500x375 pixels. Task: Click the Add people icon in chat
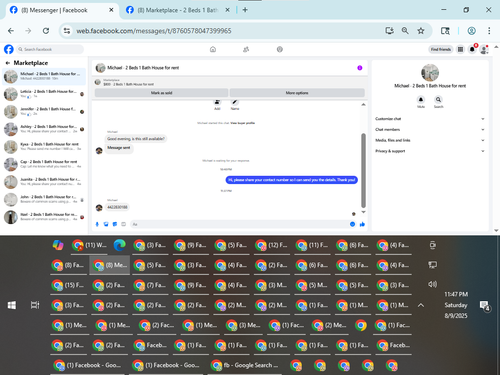click(x=217, y=102)
